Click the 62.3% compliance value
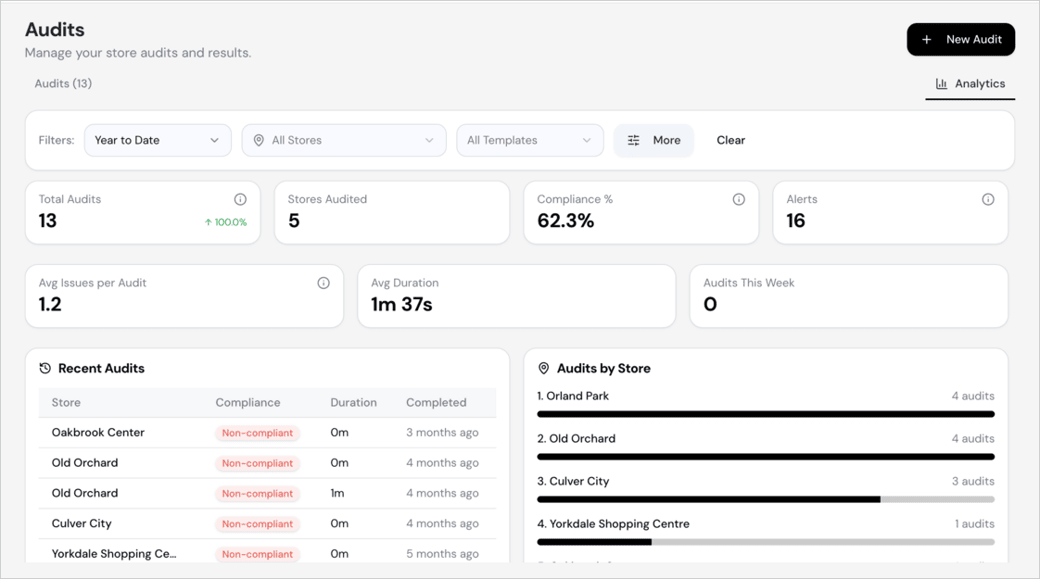Screen dimensions: 1040x579 pyautogui.click(x=566, y=221)
